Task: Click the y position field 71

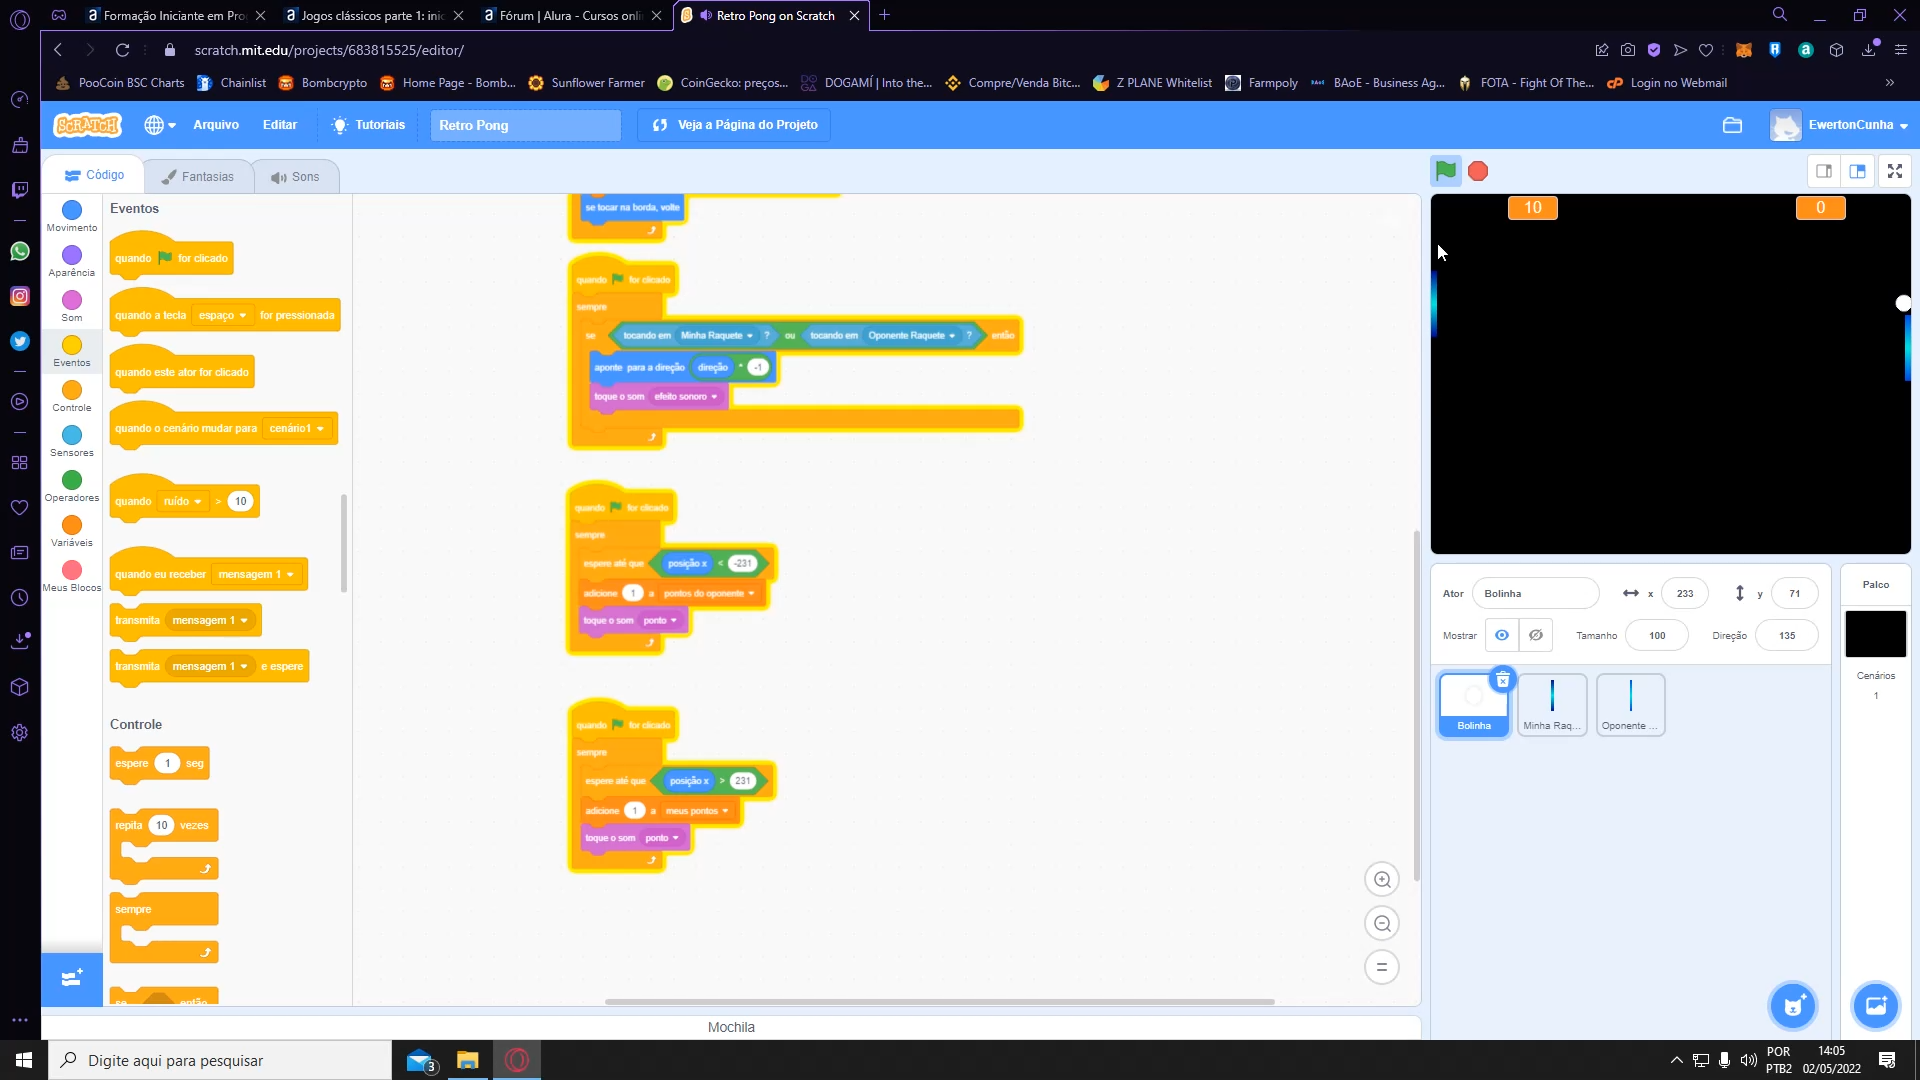Action: (x=1795, y=593)
